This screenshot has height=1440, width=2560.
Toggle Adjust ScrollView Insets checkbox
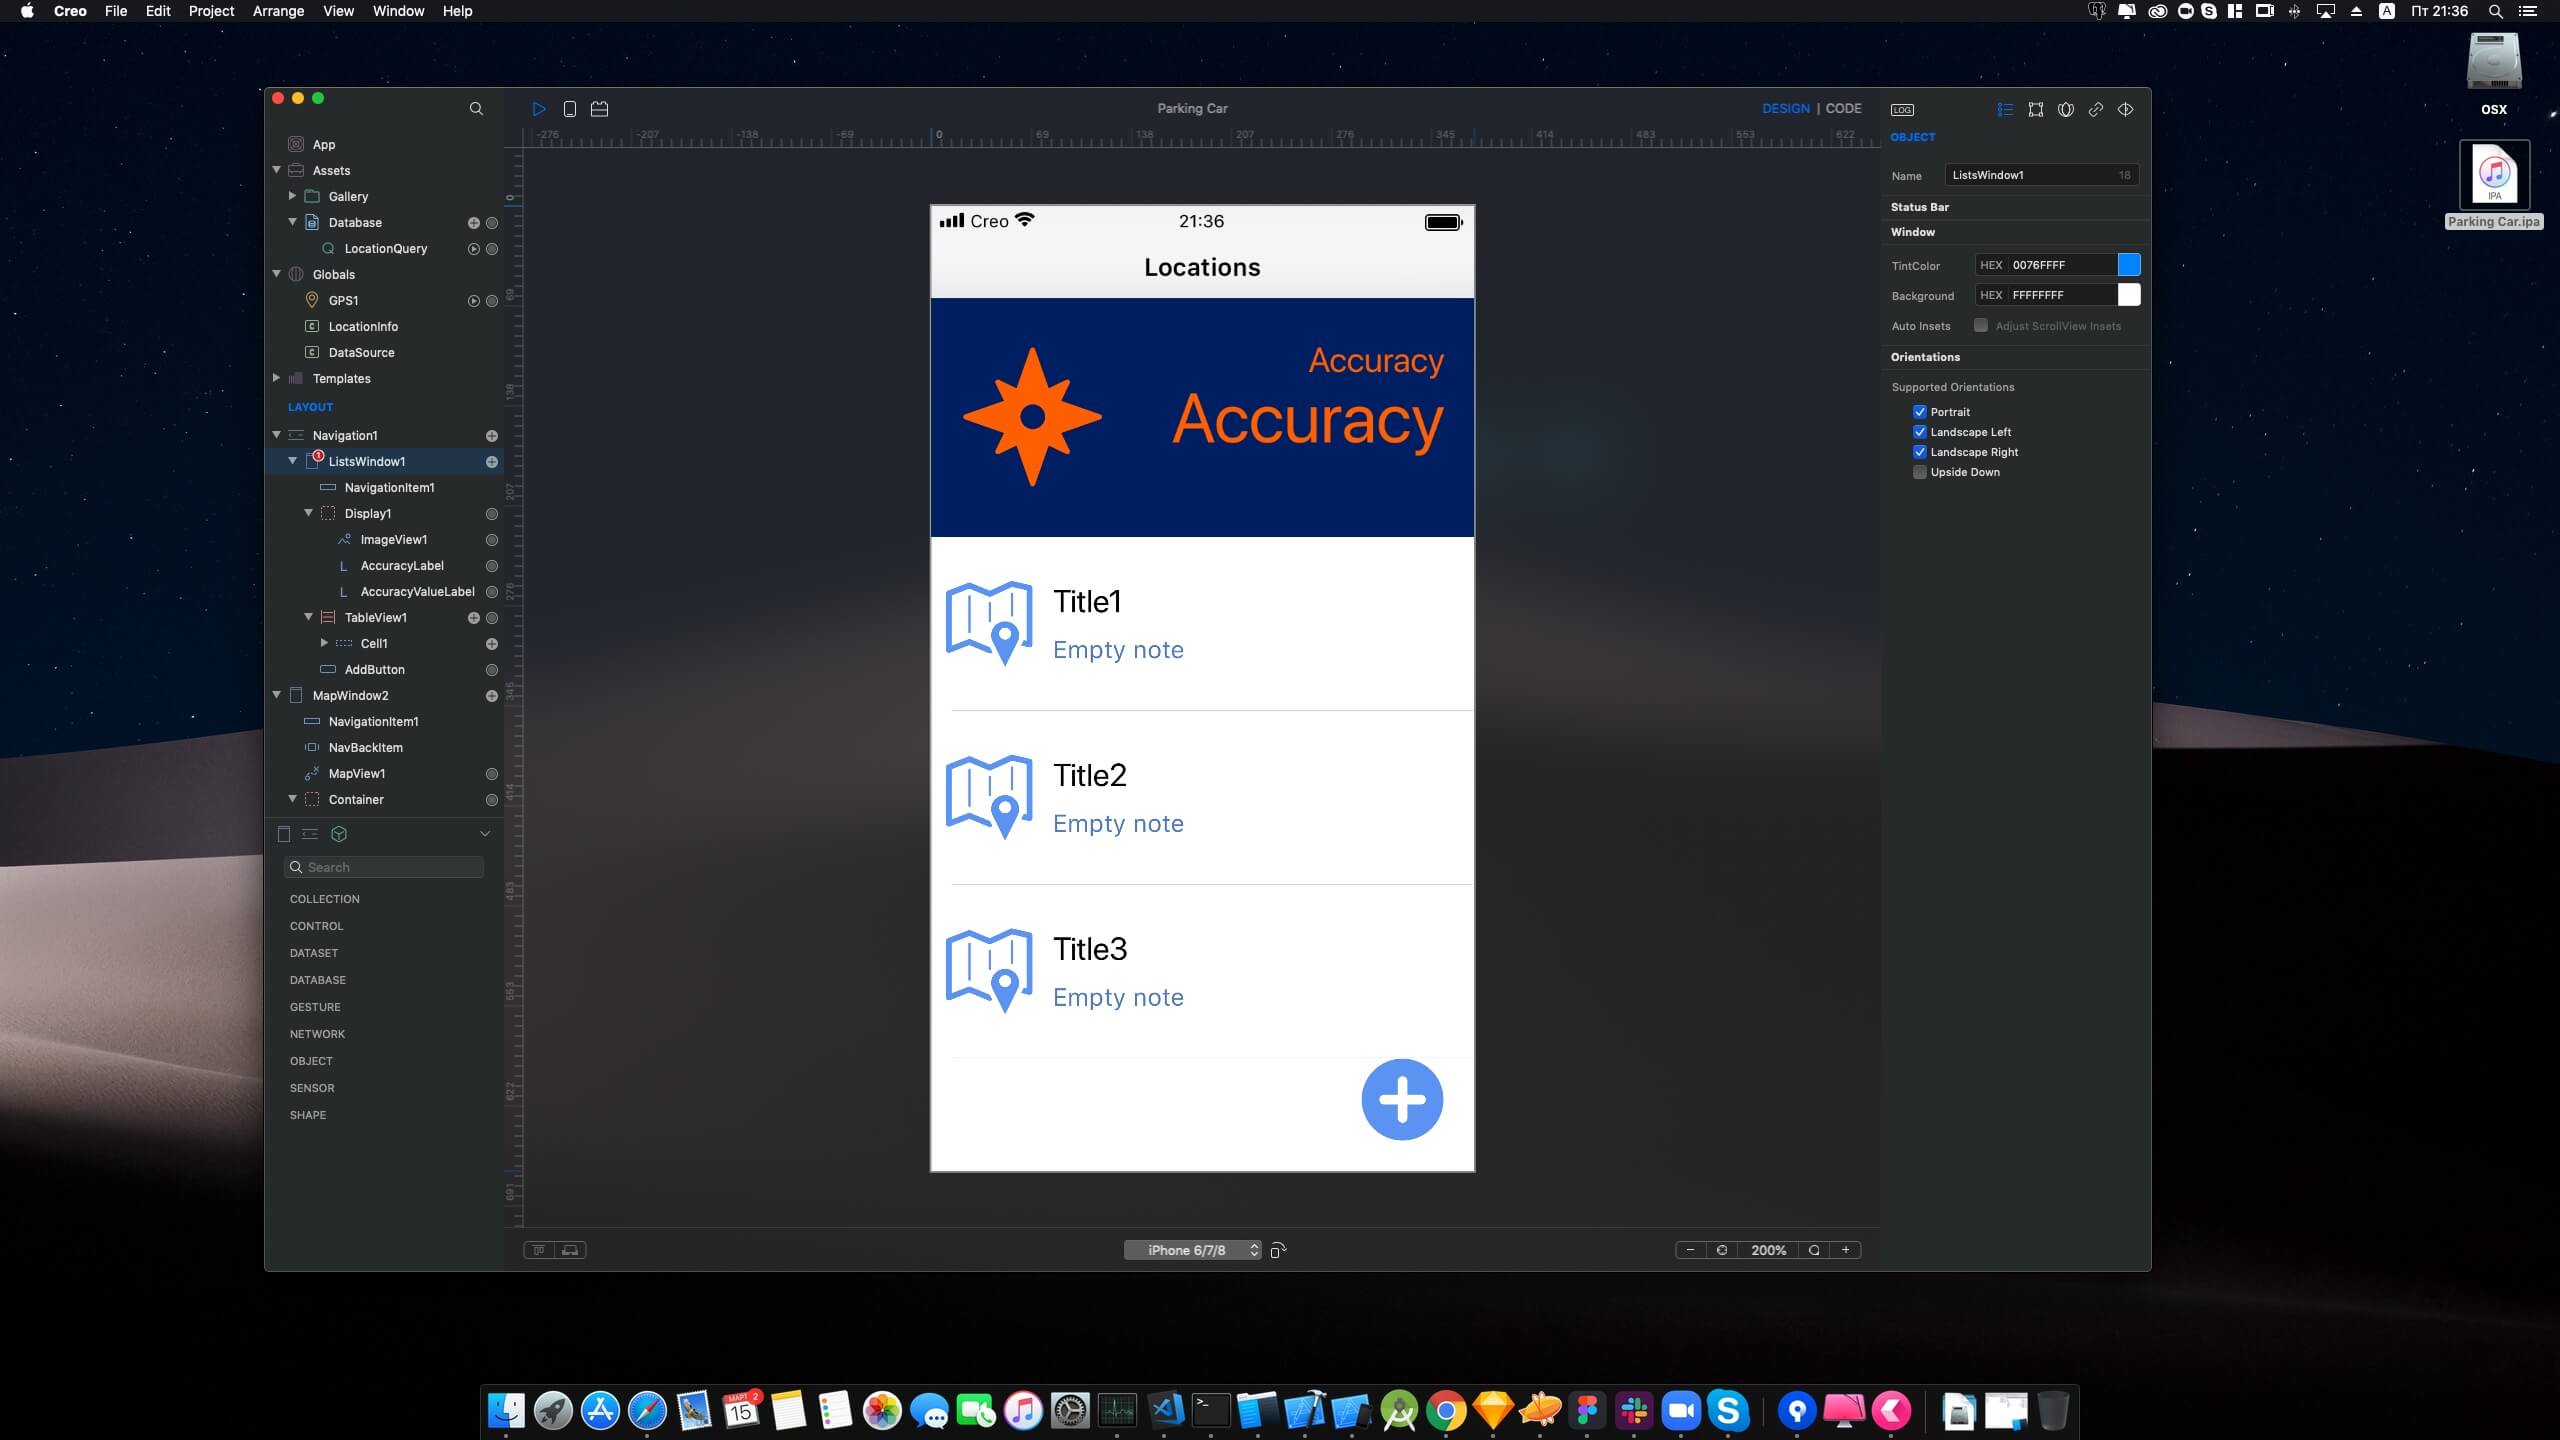1980,326
